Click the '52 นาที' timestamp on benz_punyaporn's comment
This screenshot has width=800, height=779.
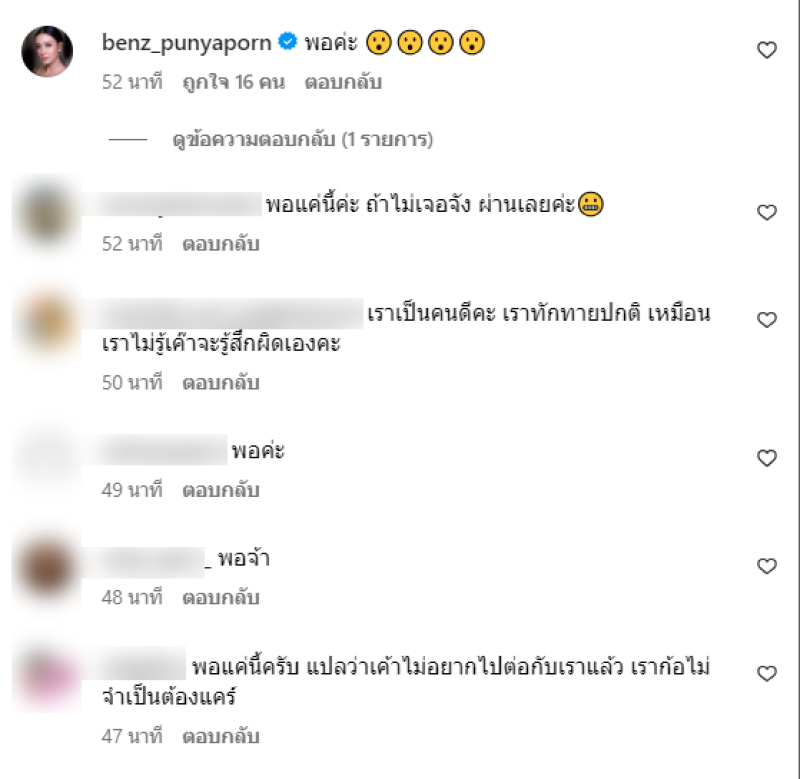click(x=132, y=82)
